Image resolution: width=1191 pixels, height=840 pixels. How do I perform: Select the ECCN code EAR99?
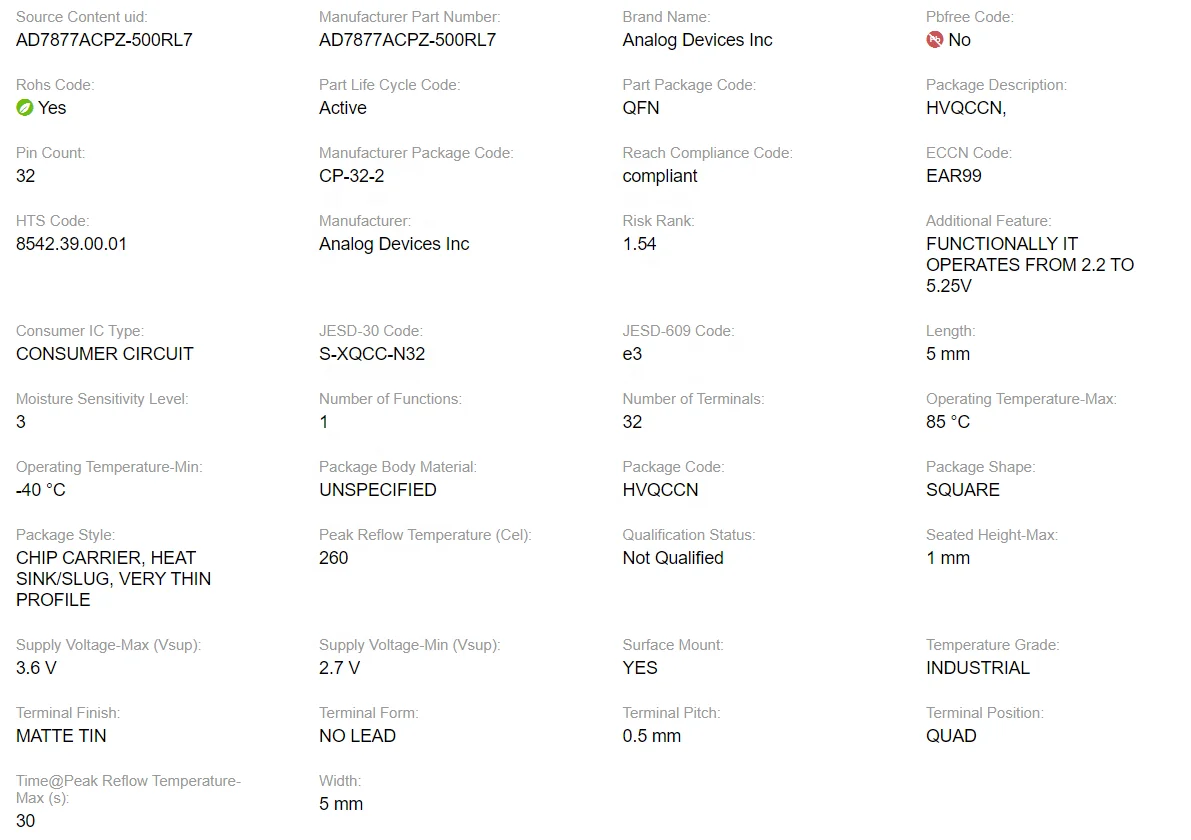[953, 176]
